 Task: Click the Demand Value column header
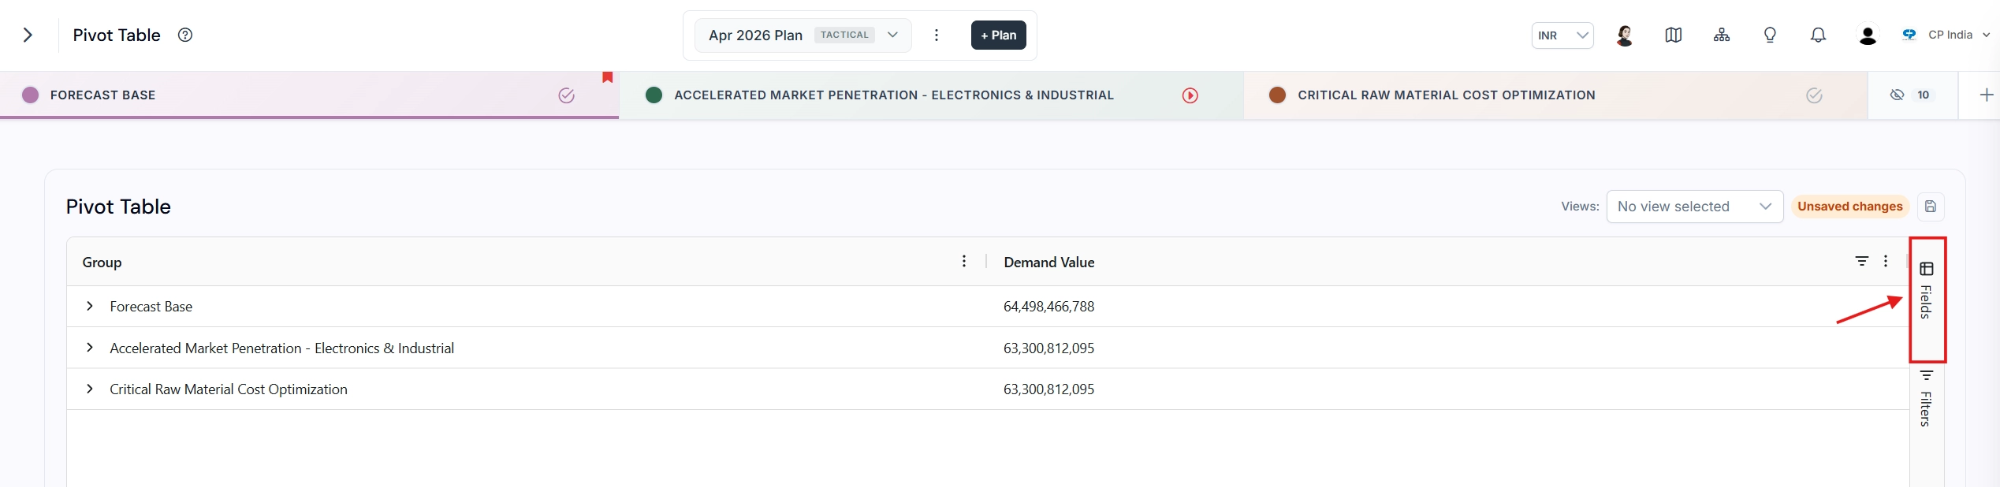(1049, 262)
